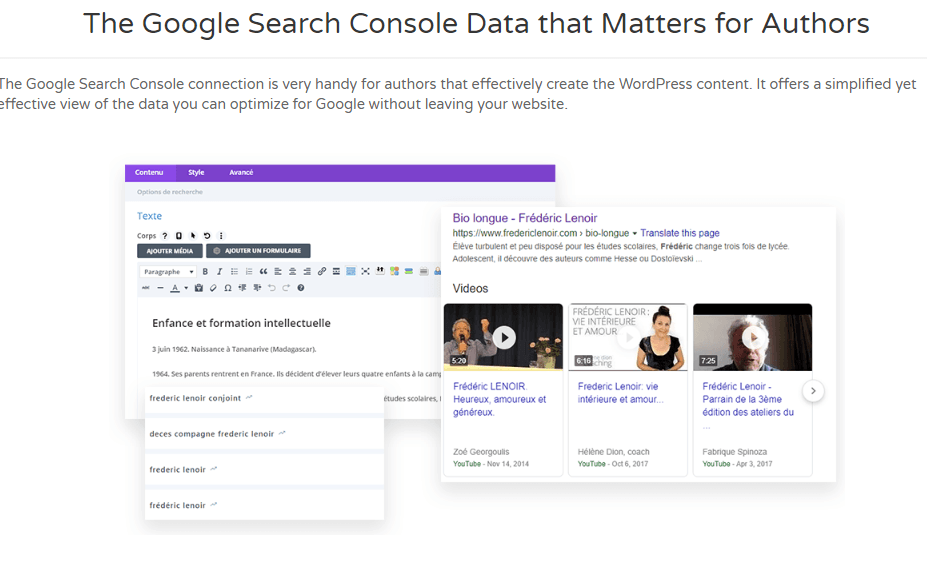Open the text color dropdown arrow
The height and width of the screenshot is (561, 927).
click(x=186, y=288)
